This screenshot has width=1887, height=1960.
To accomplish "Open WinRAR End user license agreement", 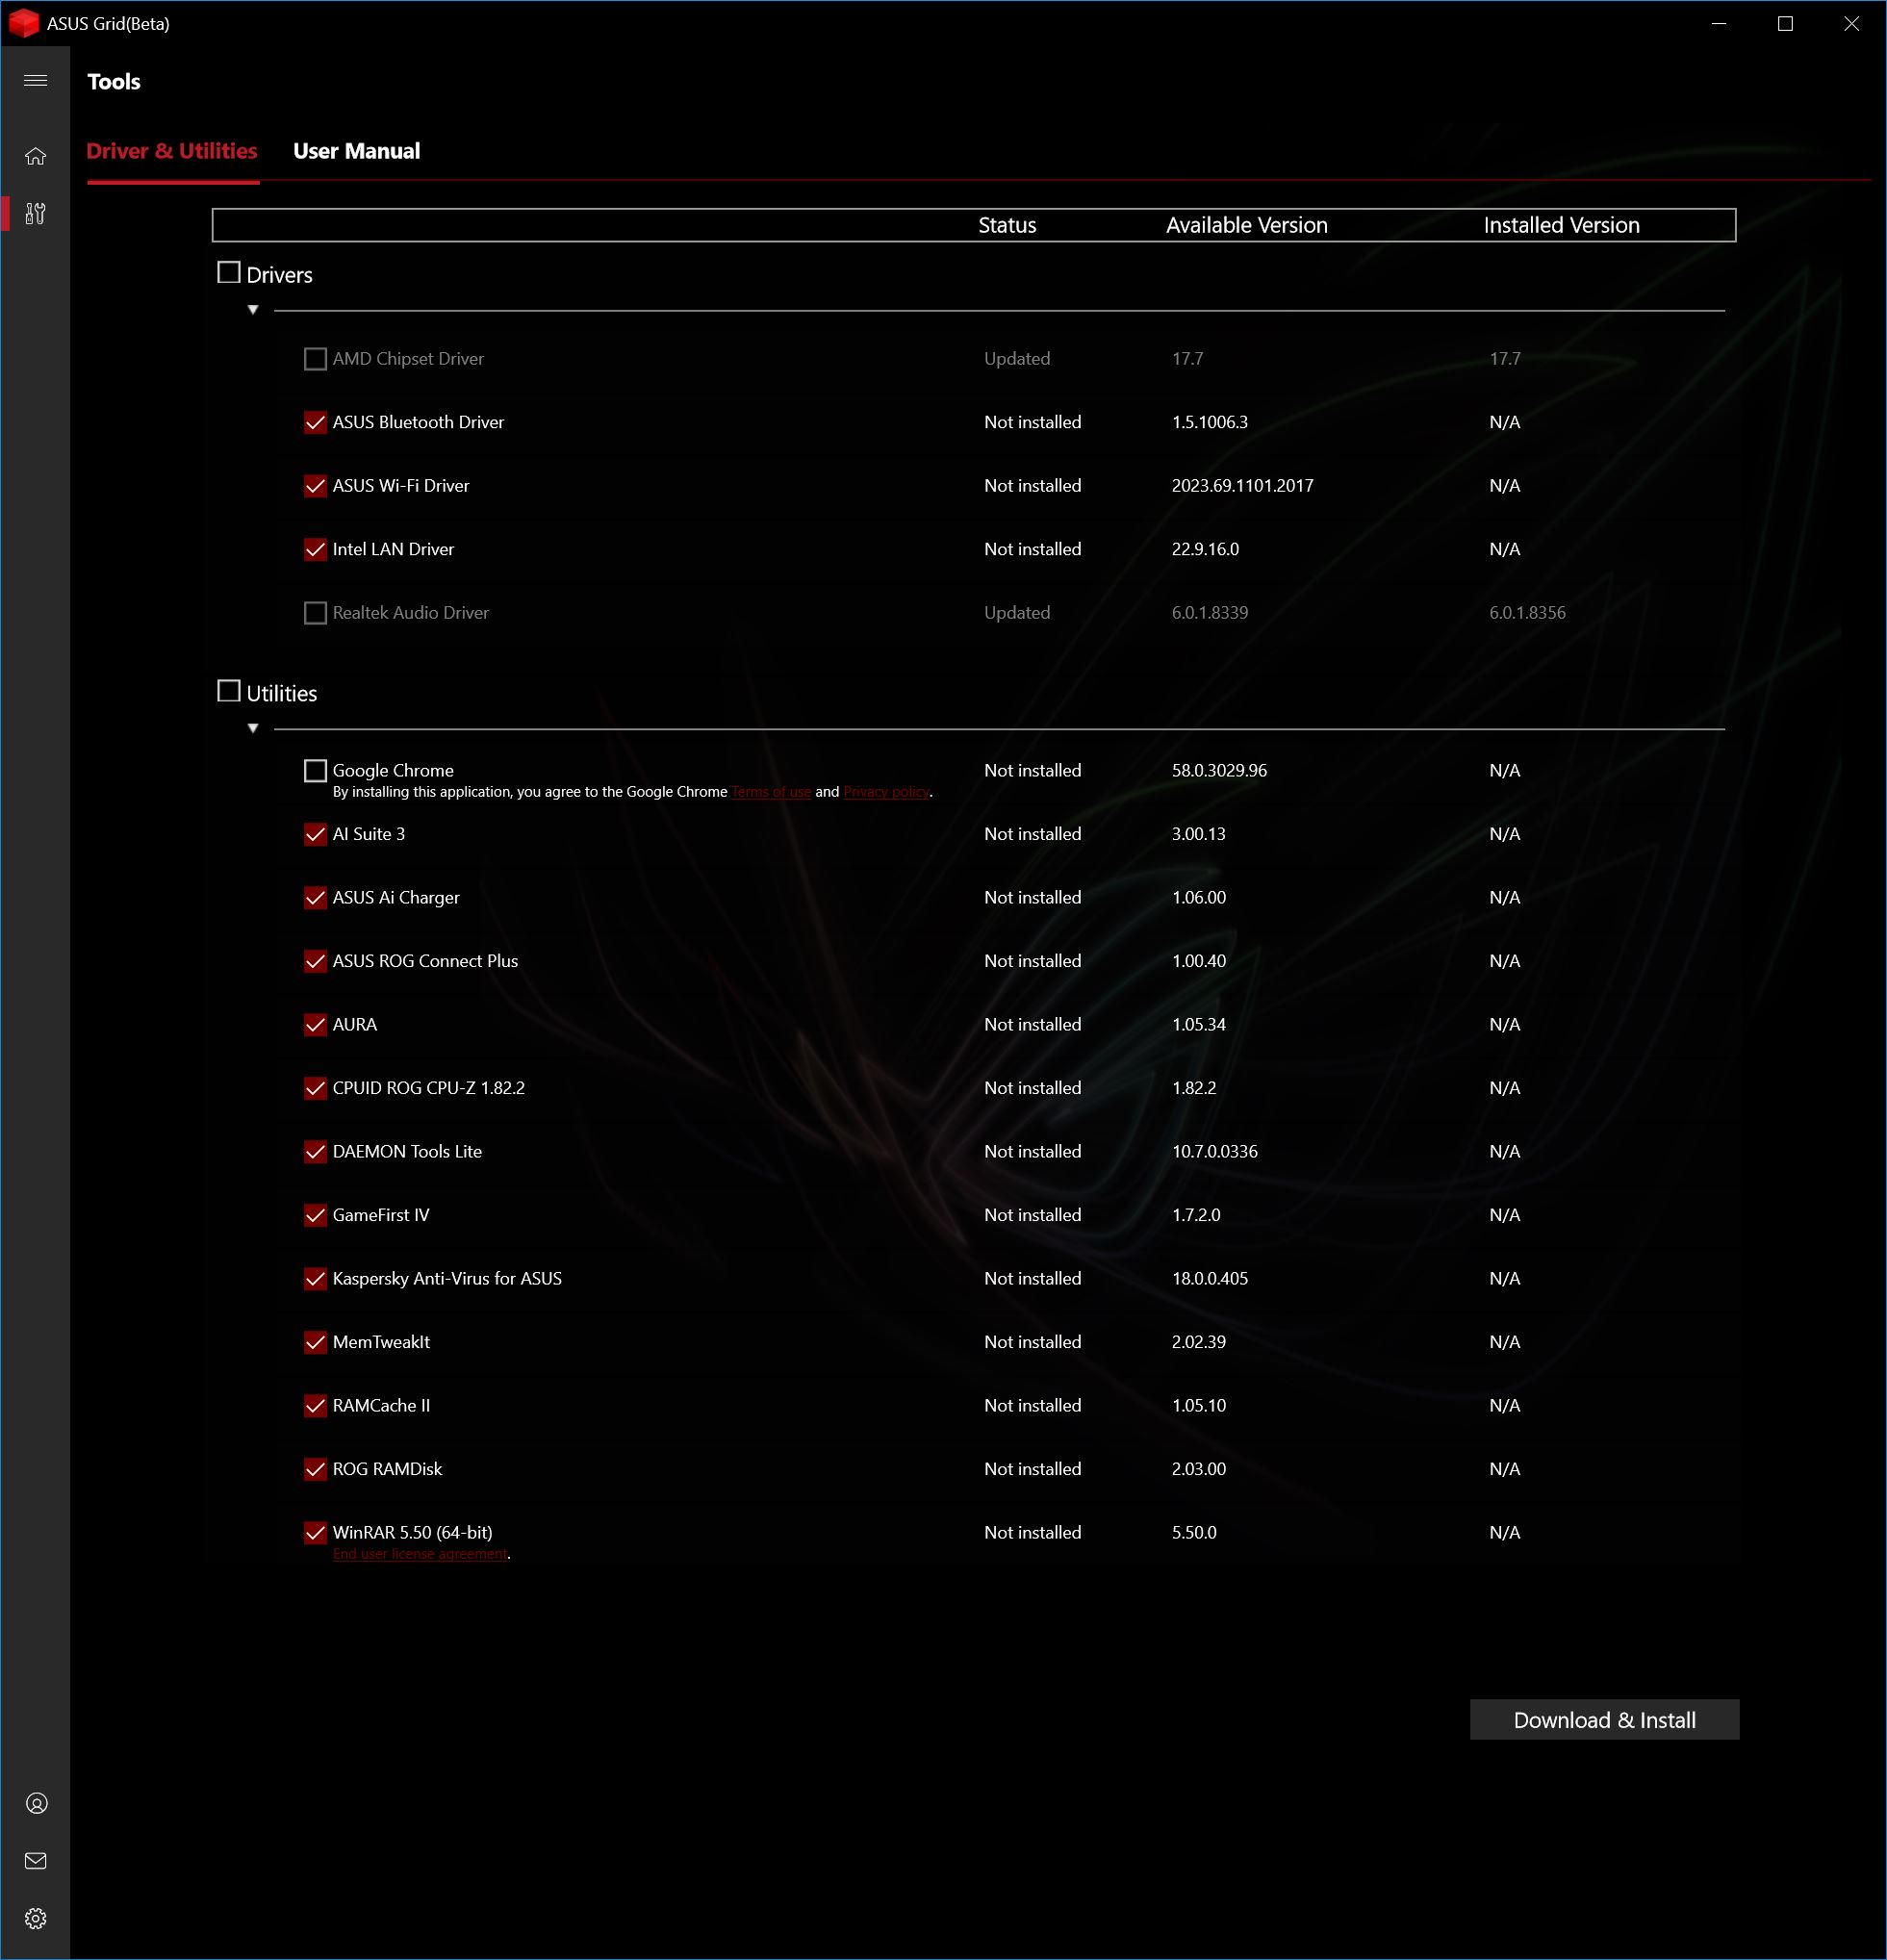I will [420, 1554].
